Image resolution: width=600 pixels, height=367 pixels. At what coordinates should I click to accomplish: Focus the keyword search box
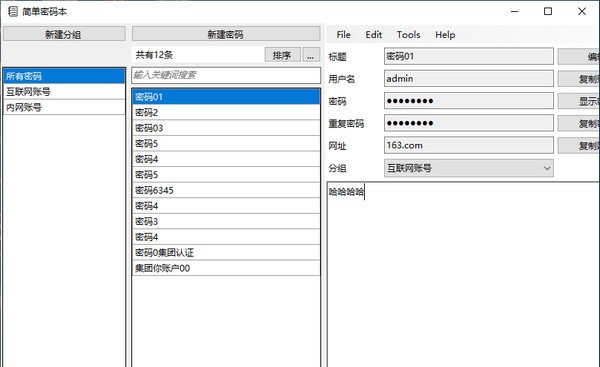click(226, 75)
